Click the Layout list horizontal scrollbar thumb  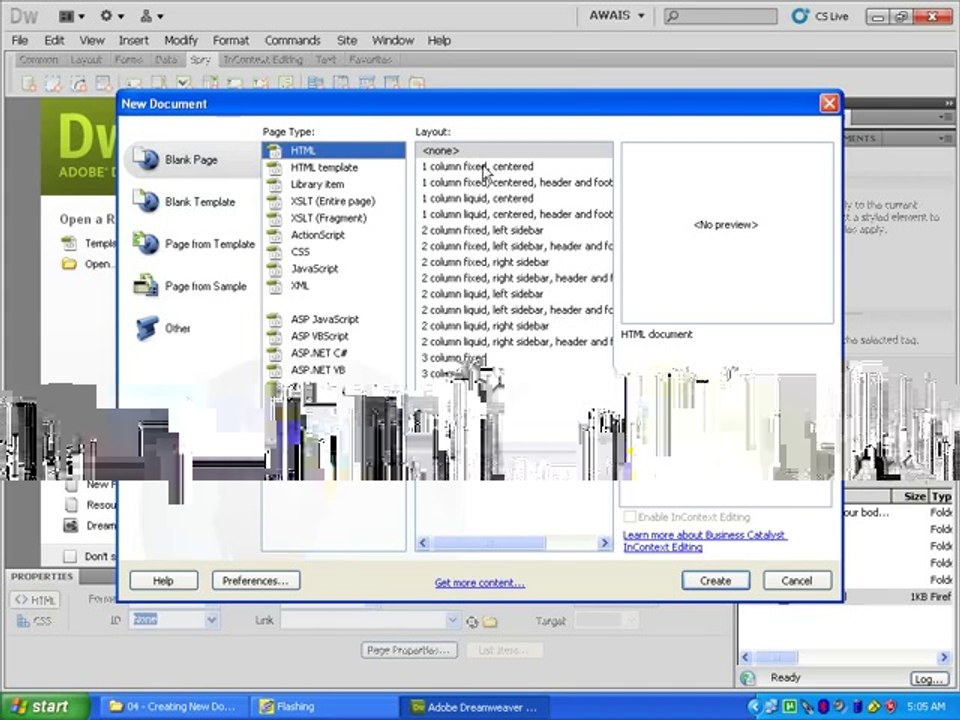click(x=489, y=543)
